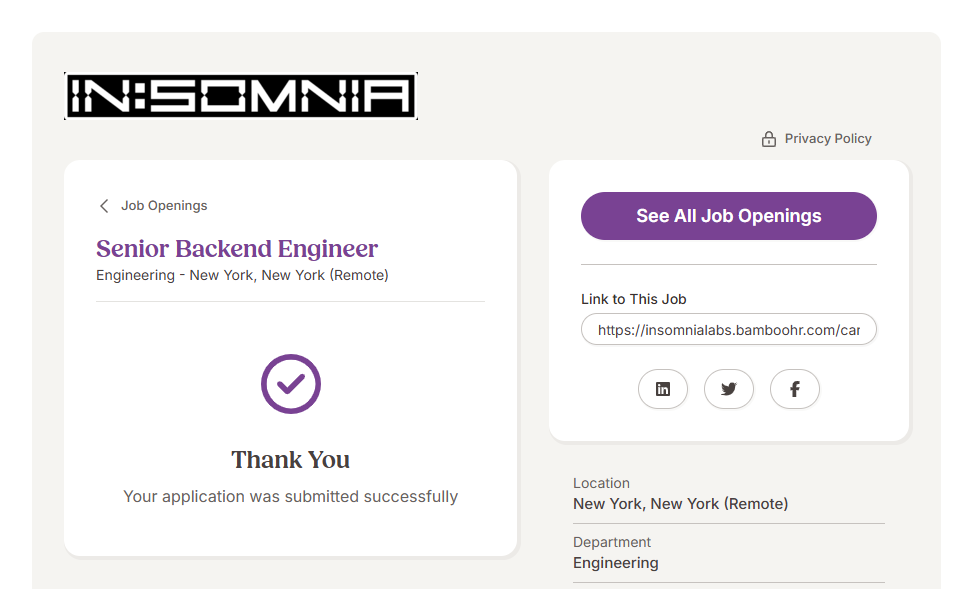Go back to Job Openings

[164, 206]
